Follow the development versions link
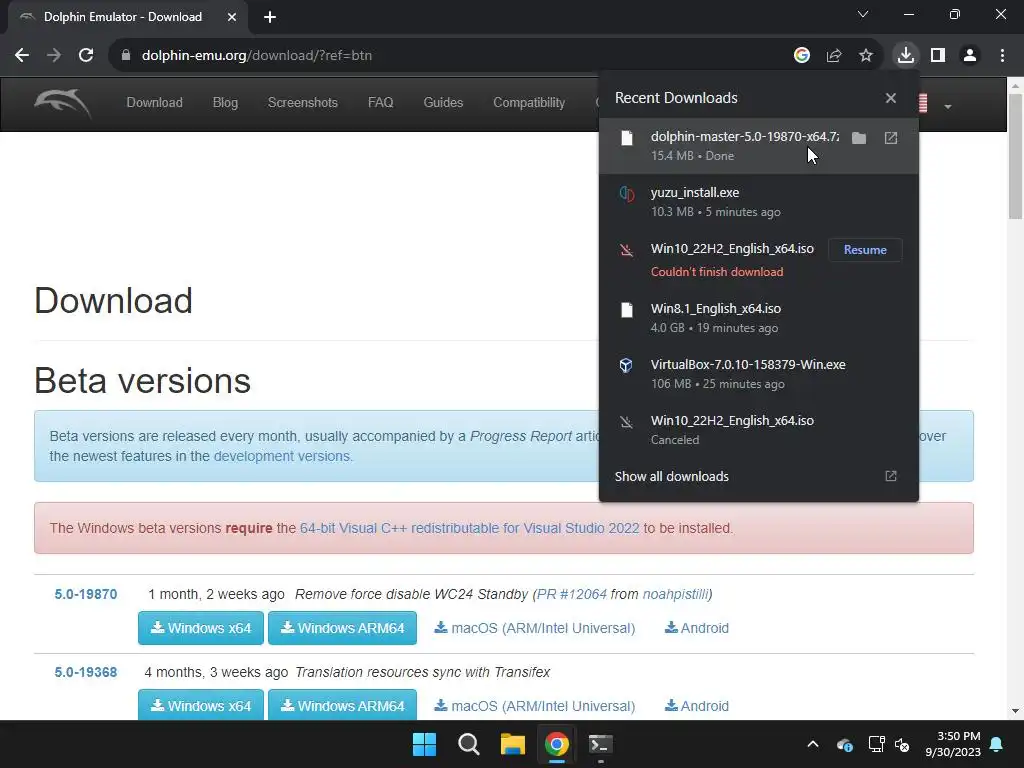The width and height of the screenshot is (1024, 768). [x=281, y=456]
